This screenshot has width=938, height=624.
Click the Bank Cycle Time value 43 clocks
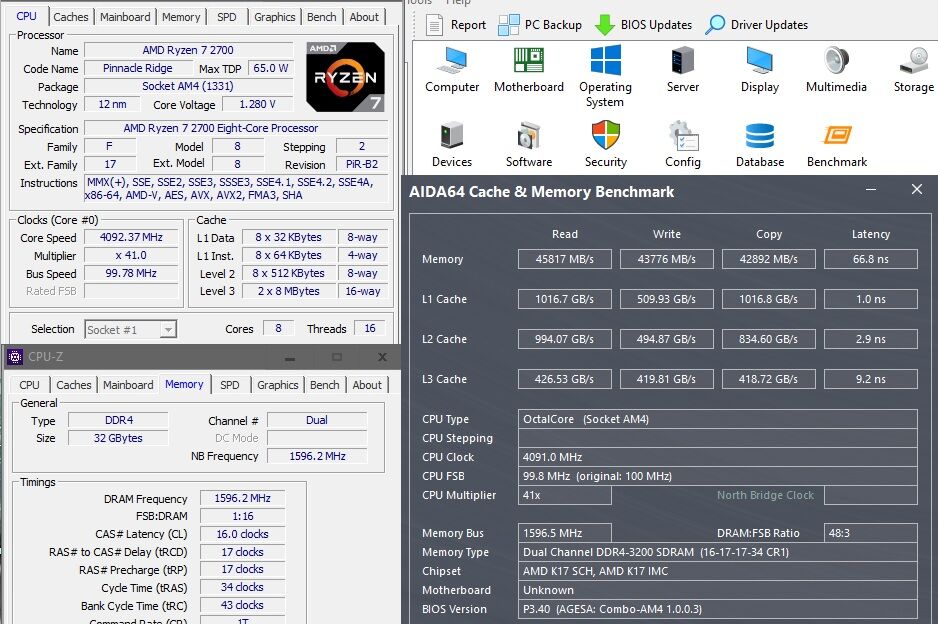click(242, 605)
